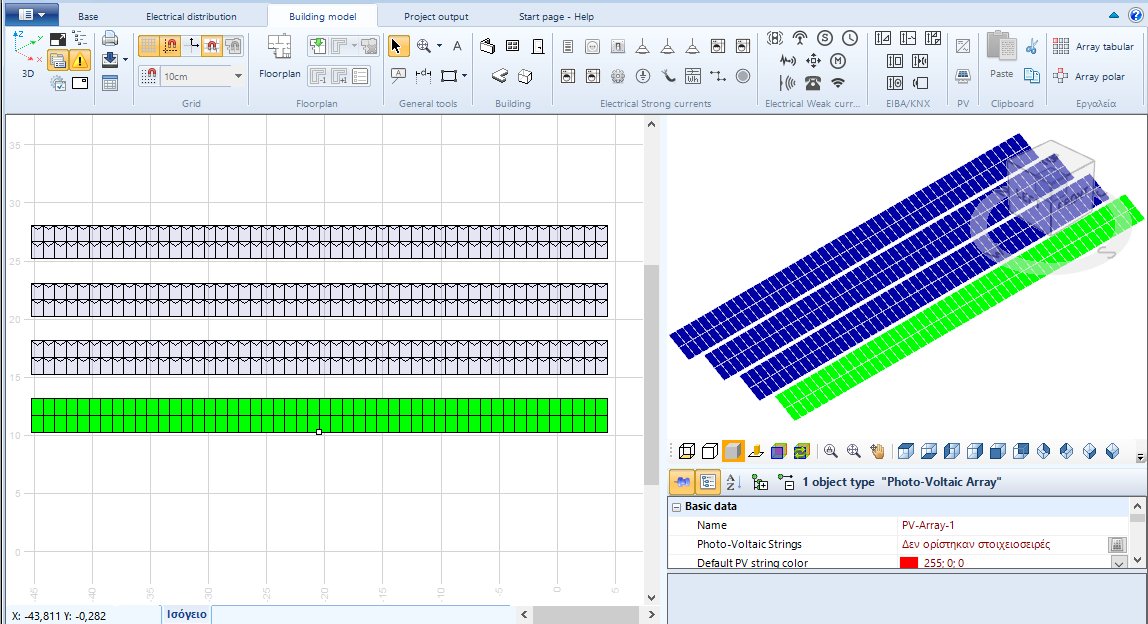Click the Wi-Fi symbol icon
Screen dimensions: 1148x624
[838, 83]
